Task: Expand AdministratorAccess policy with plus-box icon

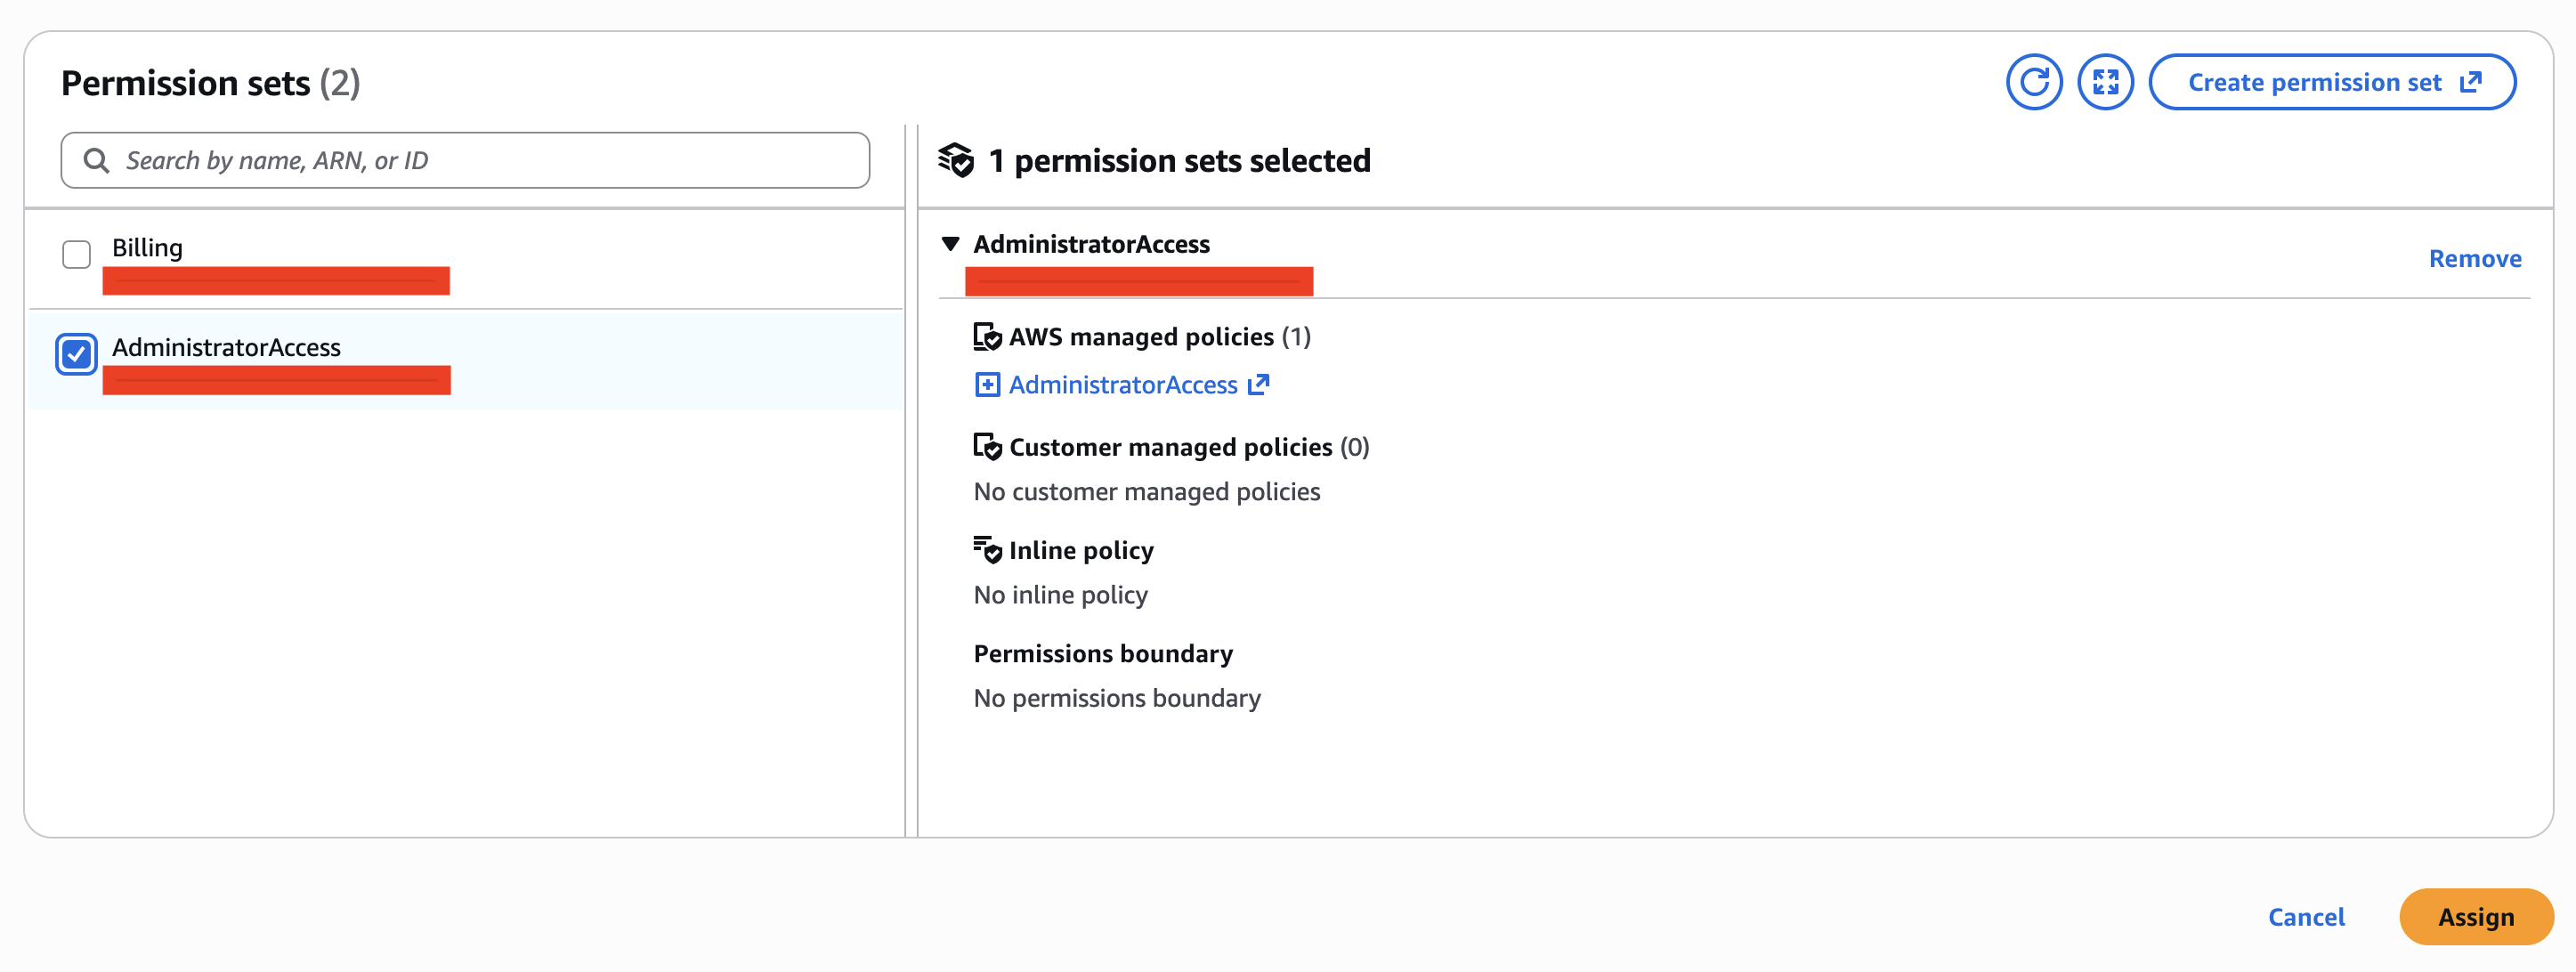Action: (x=986, y=384)
